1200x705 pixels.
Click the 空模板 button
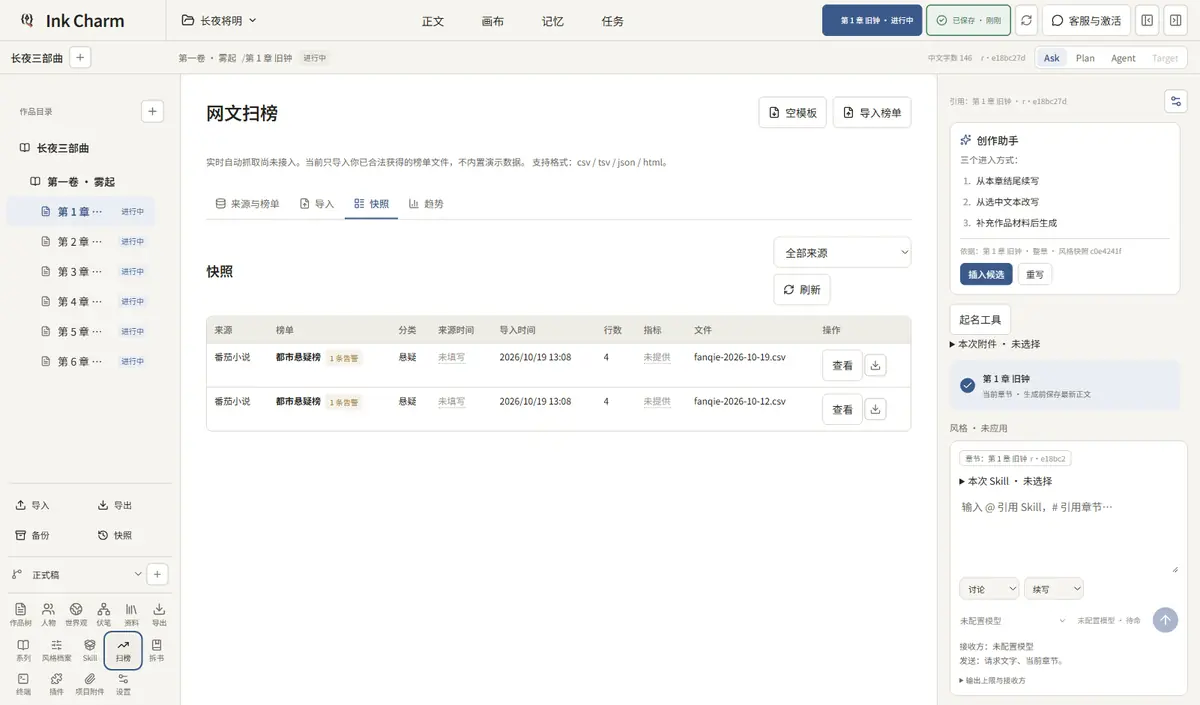(x=792, y=113)
